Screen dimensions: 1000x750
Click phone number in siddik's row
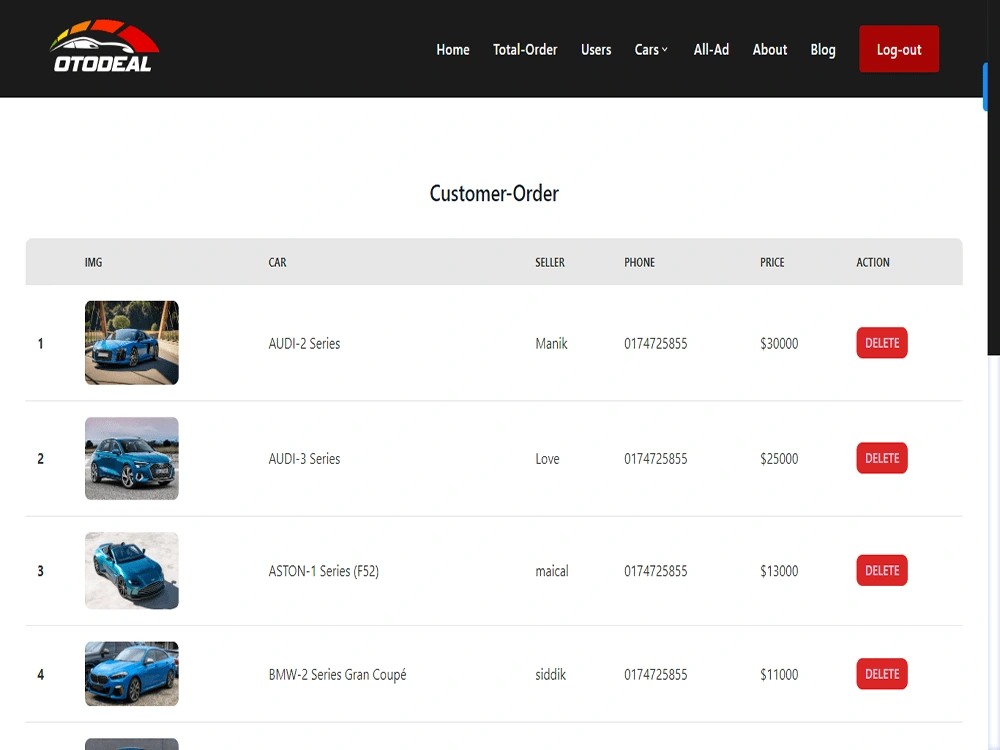click(656, 674)
